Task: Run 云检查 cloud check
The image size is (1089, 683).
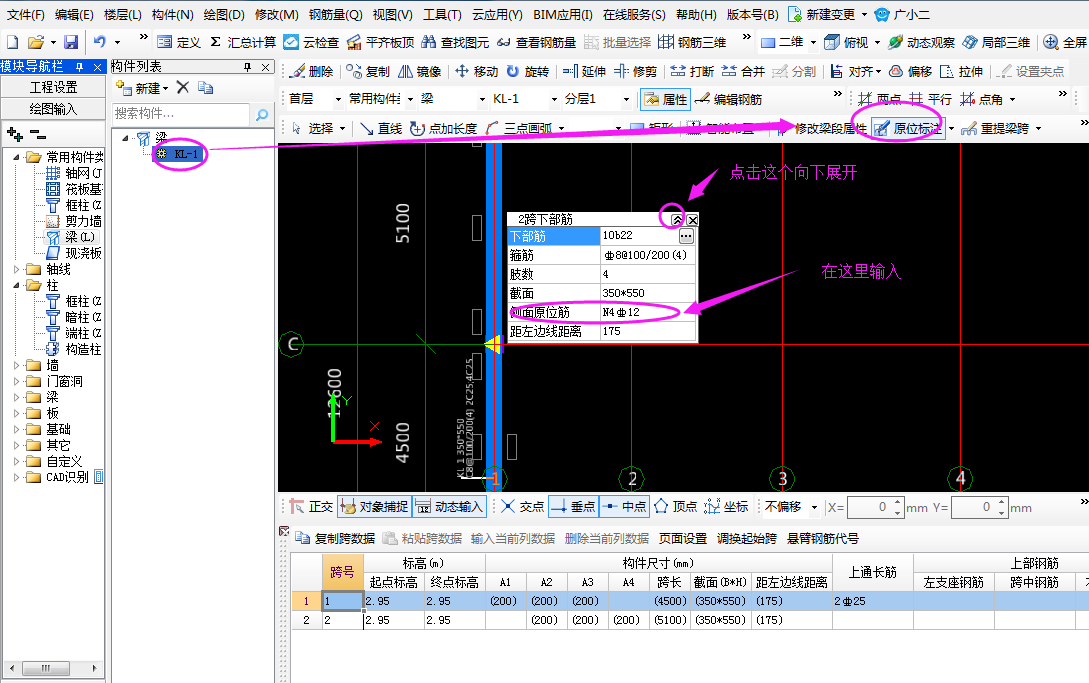Action: 311,42
